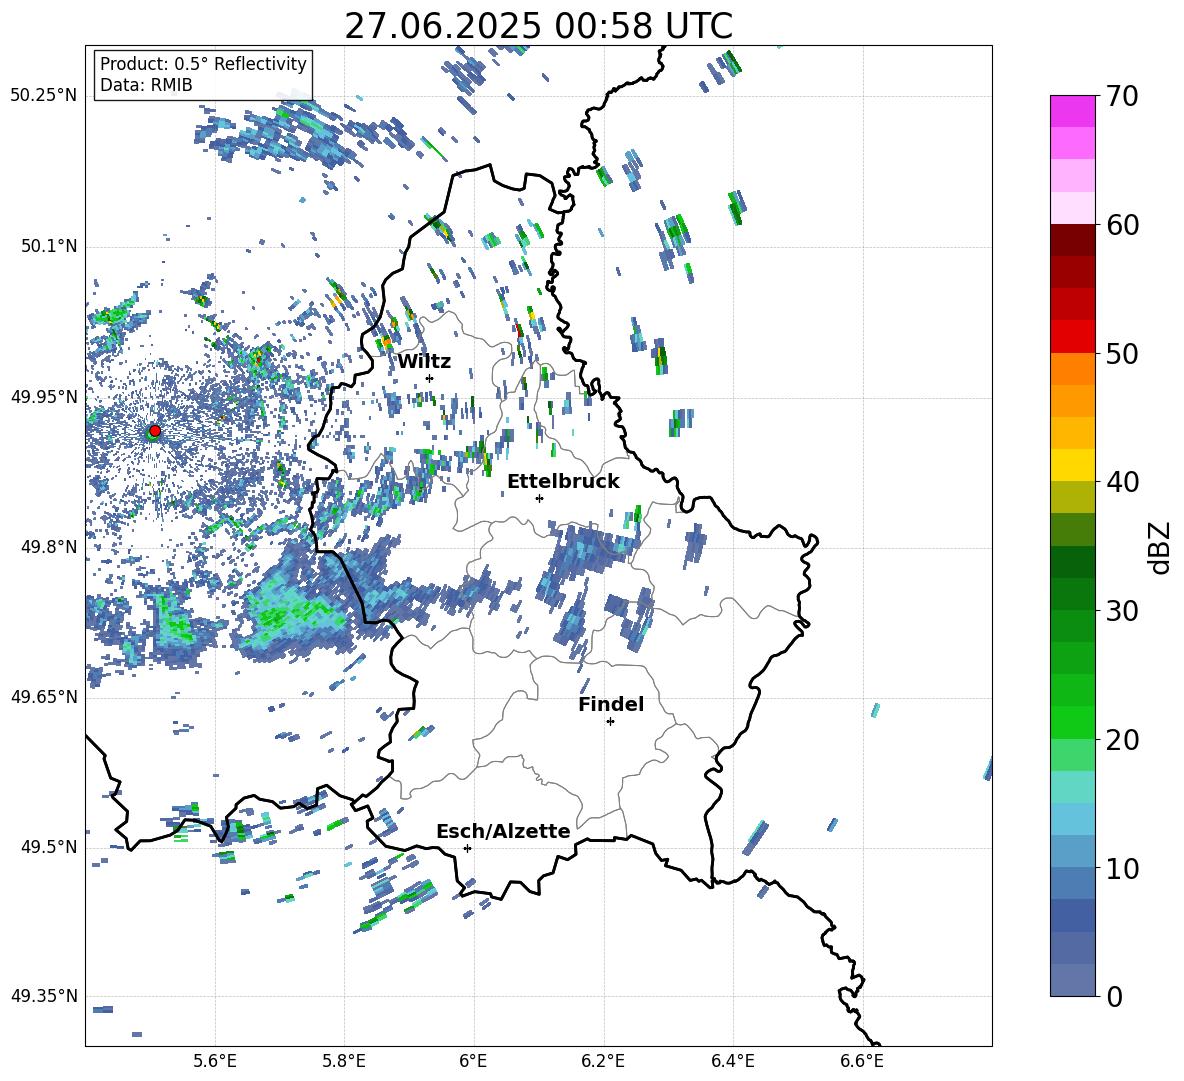Select the Ettelbruck city label
Screen dimensions: 1184x1081
pyautogui.click(x=563, y=482)
